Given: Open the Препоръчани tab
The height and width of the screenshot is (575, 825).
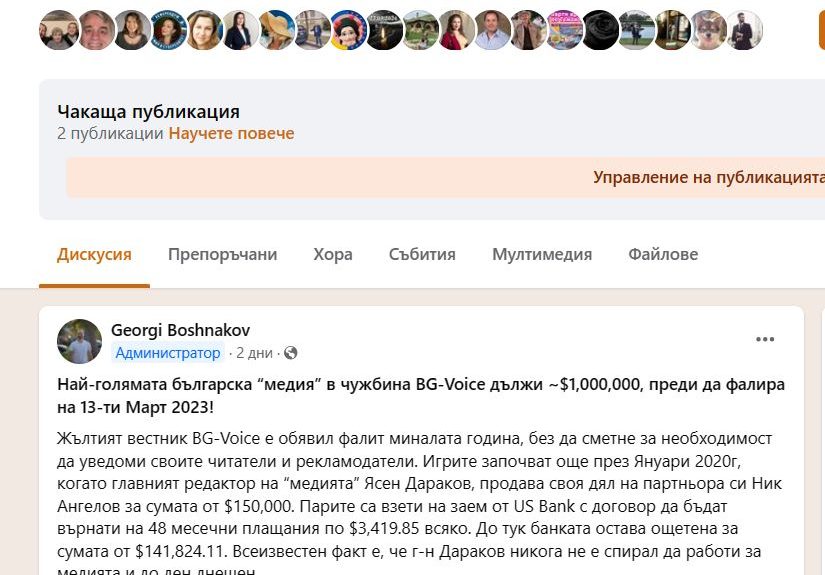Looking at the screenshot, I should click(x=222, y=254).
